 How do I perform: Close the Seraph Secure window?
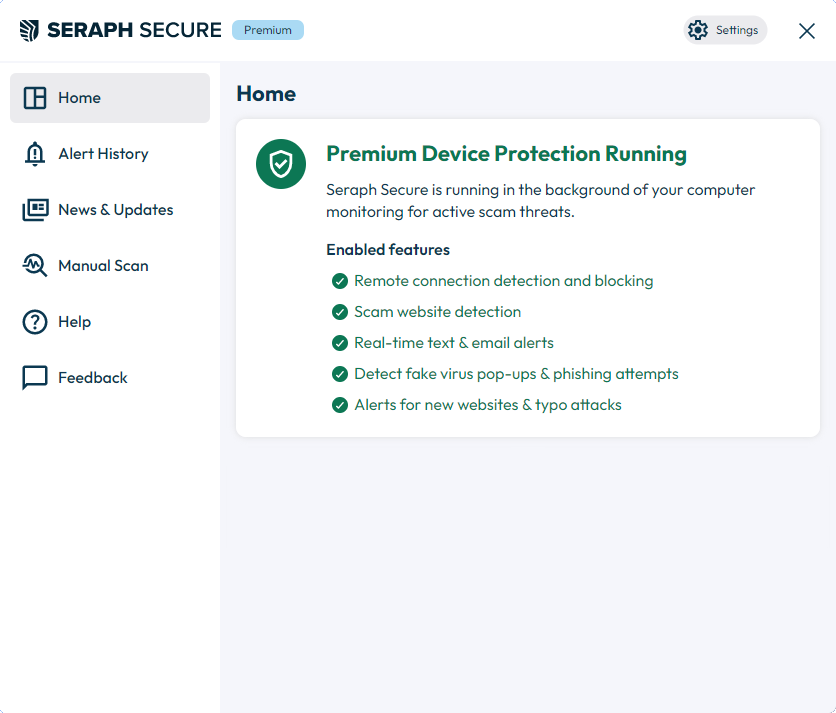[x=807, y=31]
